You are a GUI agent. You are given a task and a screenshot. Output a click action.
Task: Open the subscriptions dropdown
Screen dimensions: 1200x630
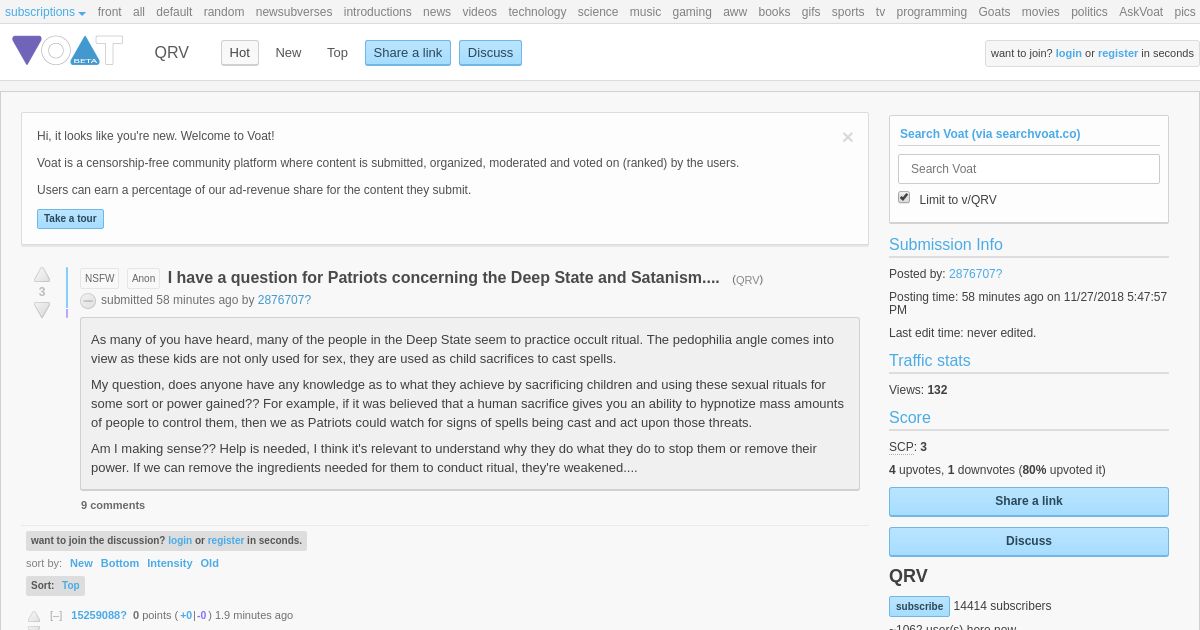45,12
